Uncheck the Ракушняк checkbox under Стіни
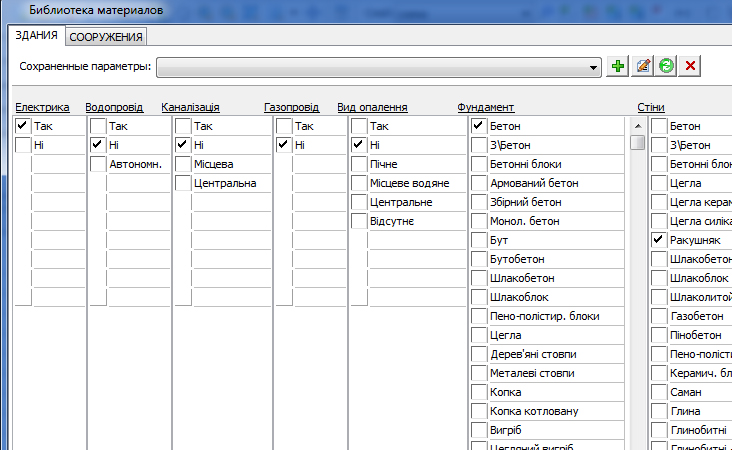The image size is (732, 450). [x=659, y=240]
